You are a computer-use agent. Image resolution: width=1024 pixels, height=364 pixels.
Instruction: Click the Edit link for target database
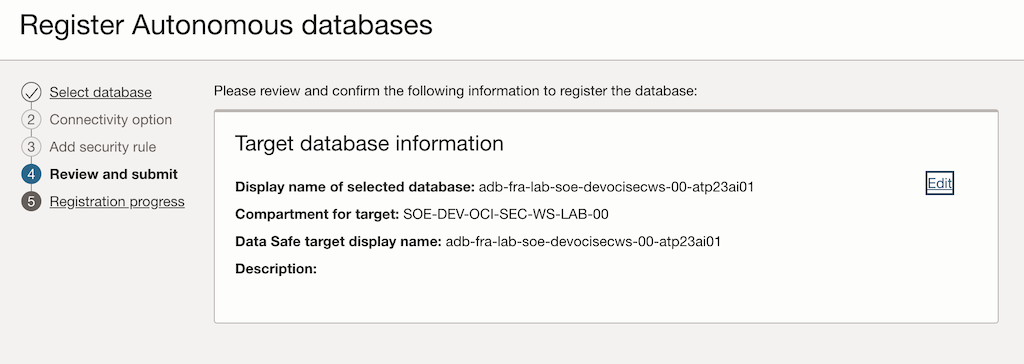tap(940, 184)
